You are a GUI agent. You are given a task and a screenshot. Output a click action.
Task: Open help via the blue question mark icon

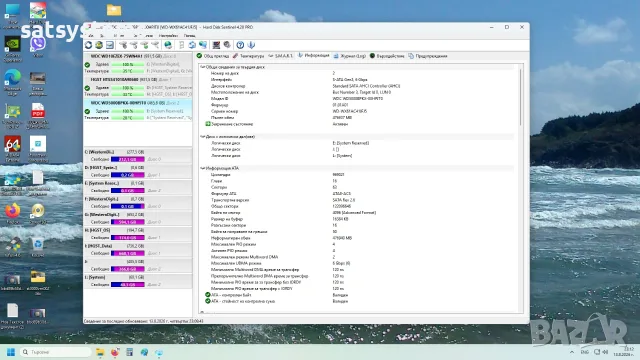(240, 45)
